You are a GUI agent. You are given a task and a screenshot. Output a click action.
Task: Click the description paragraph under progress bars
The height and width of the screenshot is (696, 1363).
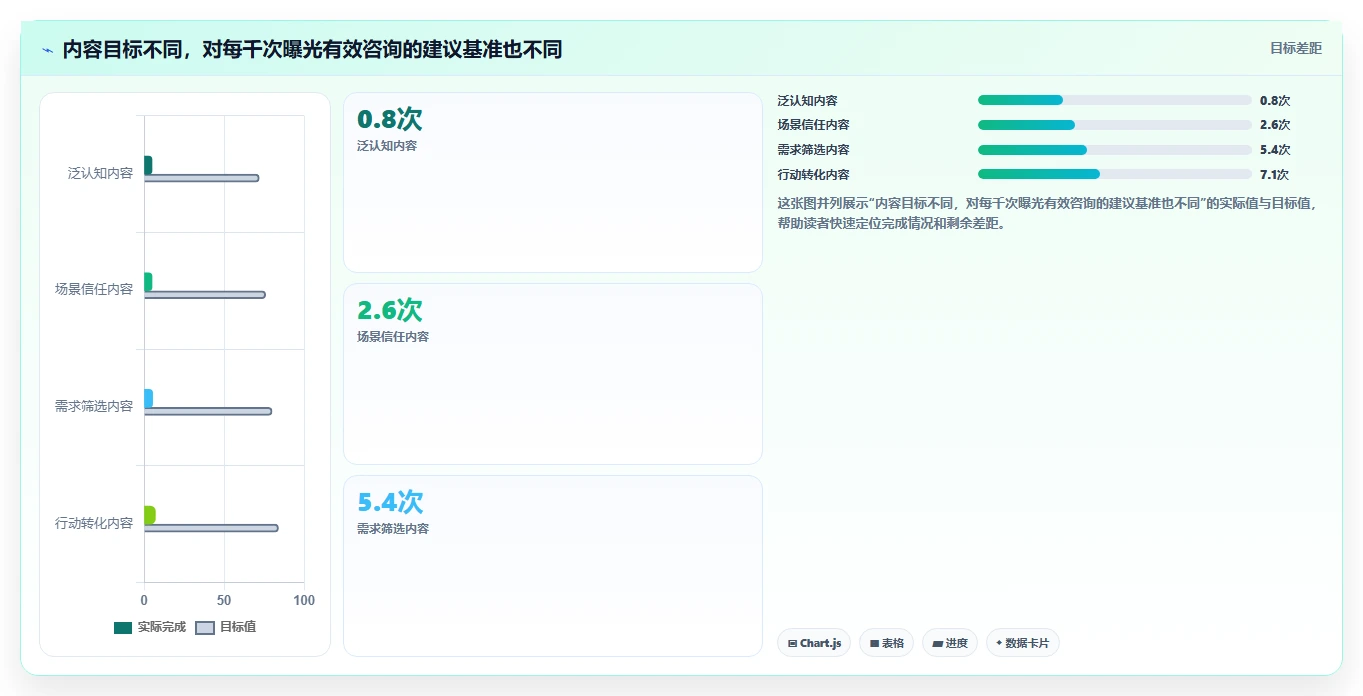tap(1050, 213)
